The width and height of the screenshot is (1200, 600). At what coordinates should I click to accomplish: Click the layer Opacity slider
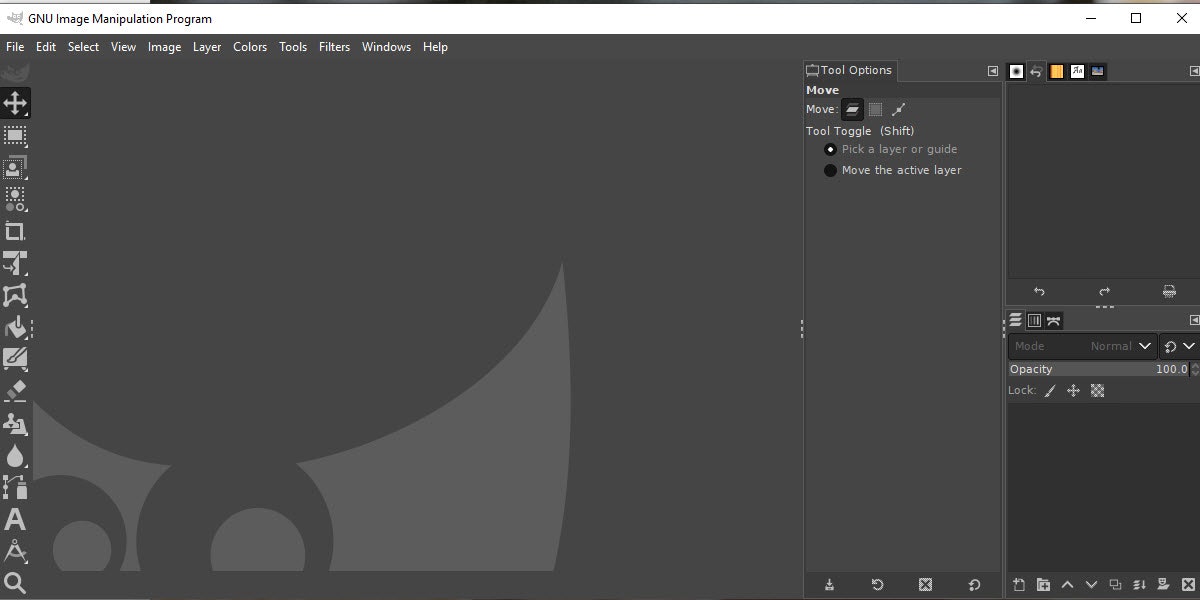[1099, 369]
